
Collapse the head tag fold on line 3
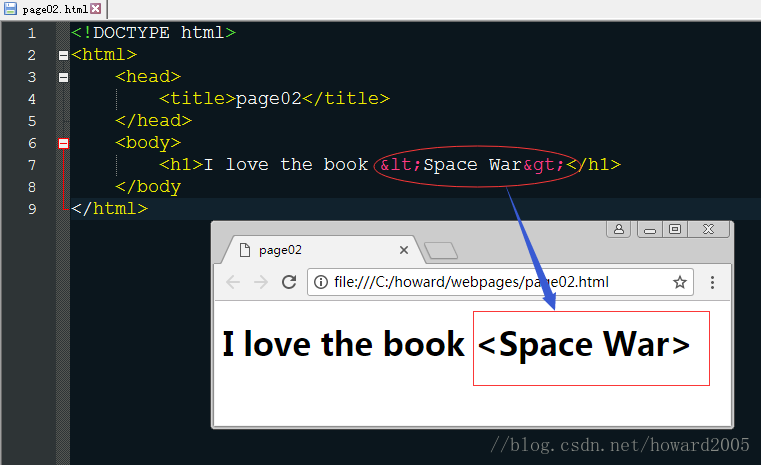coord(63,77)
